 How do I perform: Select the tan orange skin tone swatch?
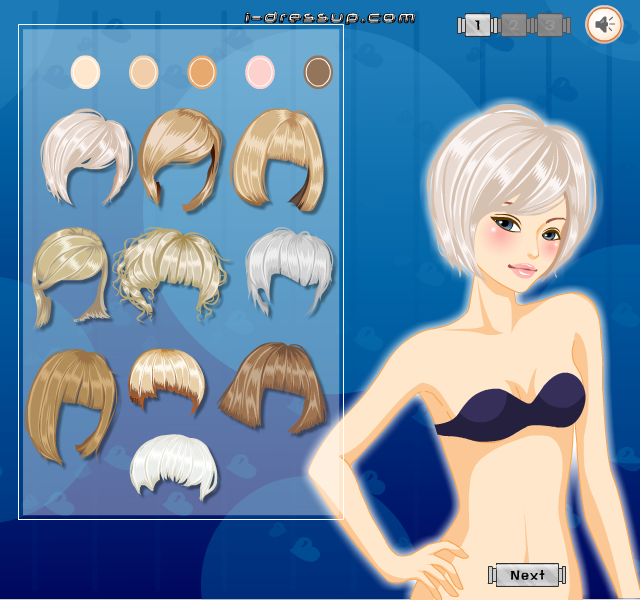click(202, 72)
